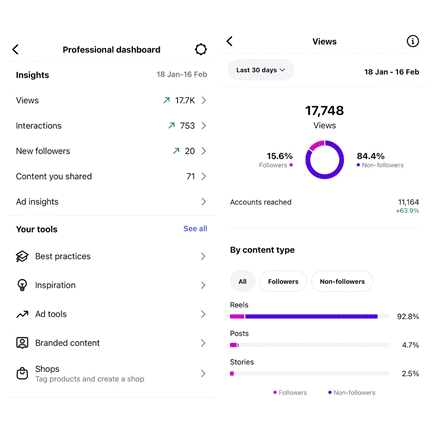Click the By content type heading
The width and height of the screenshot is (435, 435).
pyautogui.click(x=262, y=250)
